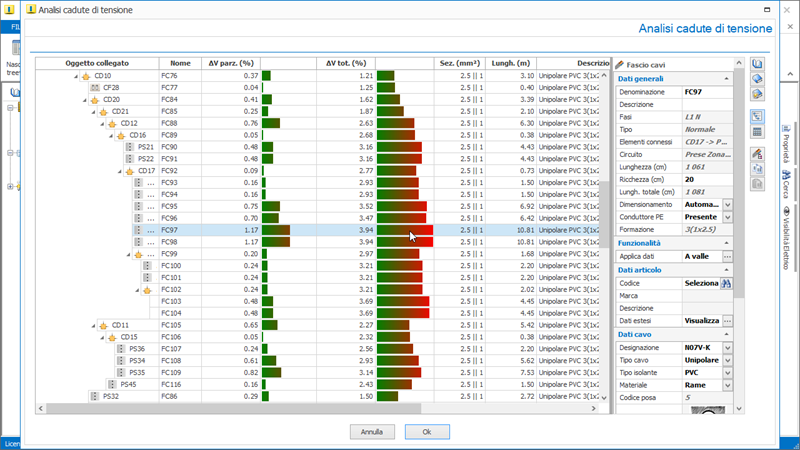Click the PS21 socket icon
Image resolution: width=800 pixels, height=450 pixels.
pos(130,147)
